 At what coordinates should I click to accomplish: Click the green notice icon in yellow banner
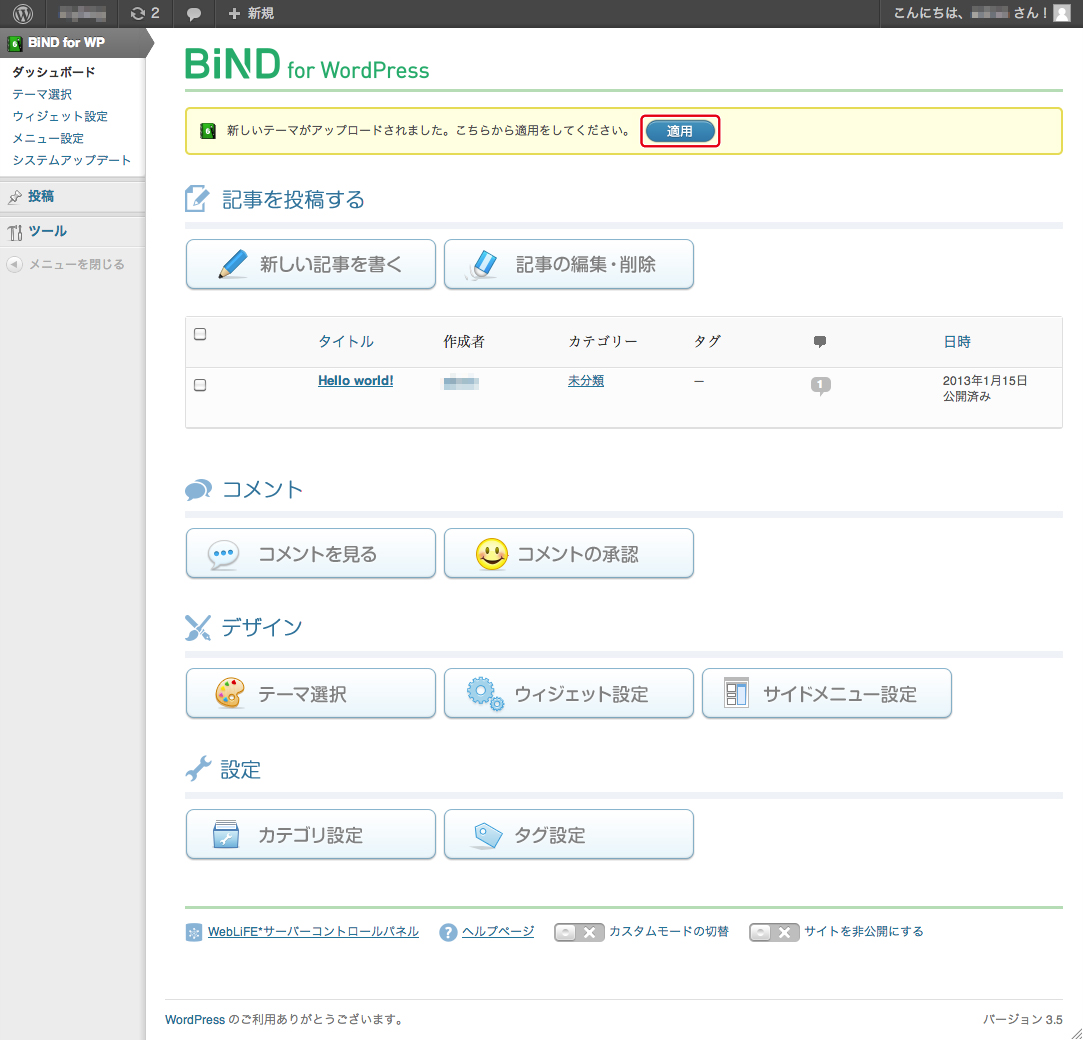coord(208,131)
